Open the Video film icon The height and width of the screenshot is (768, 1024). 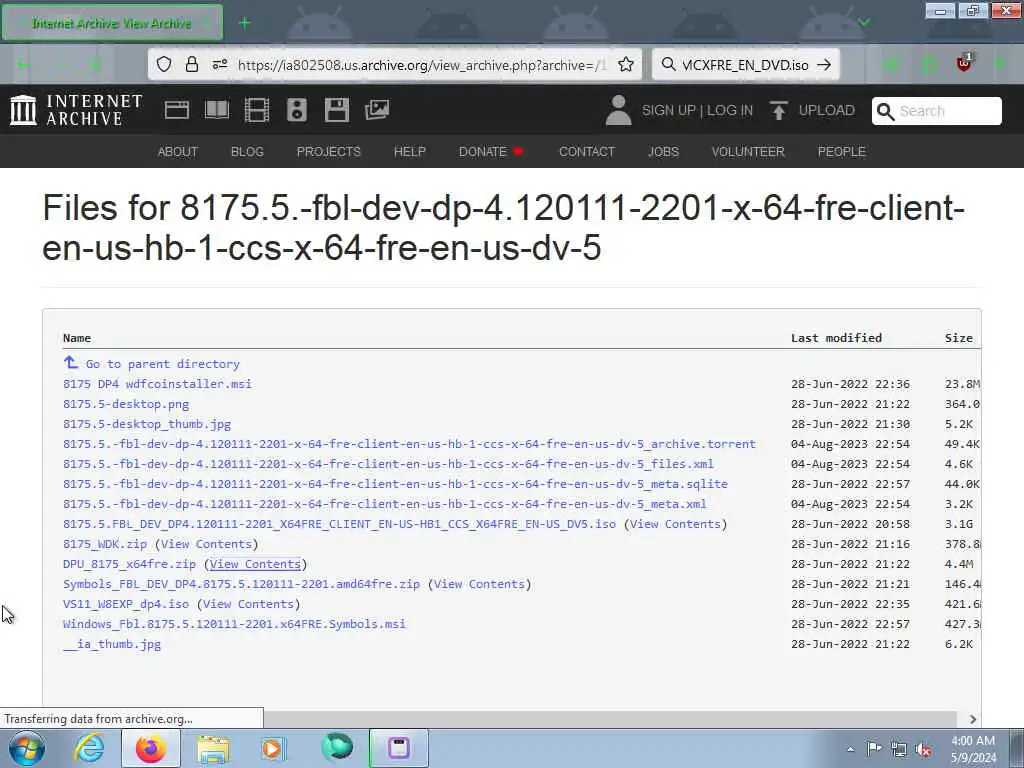257,110
